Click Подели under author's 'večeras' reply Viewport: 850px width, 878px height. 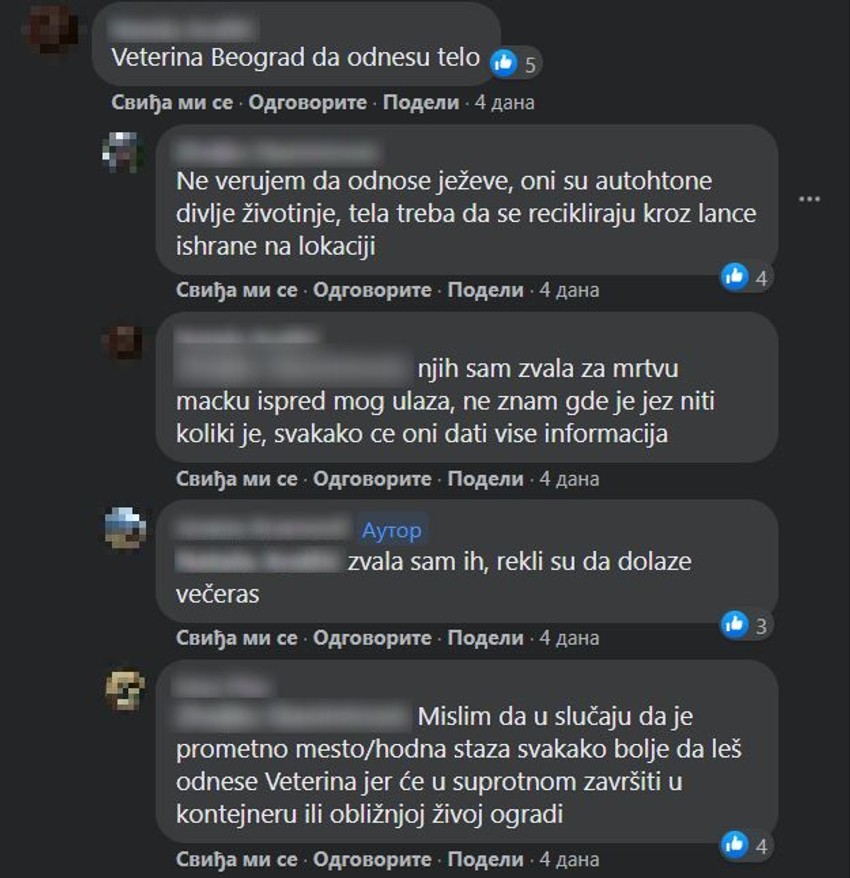click(x=485, y=638)
